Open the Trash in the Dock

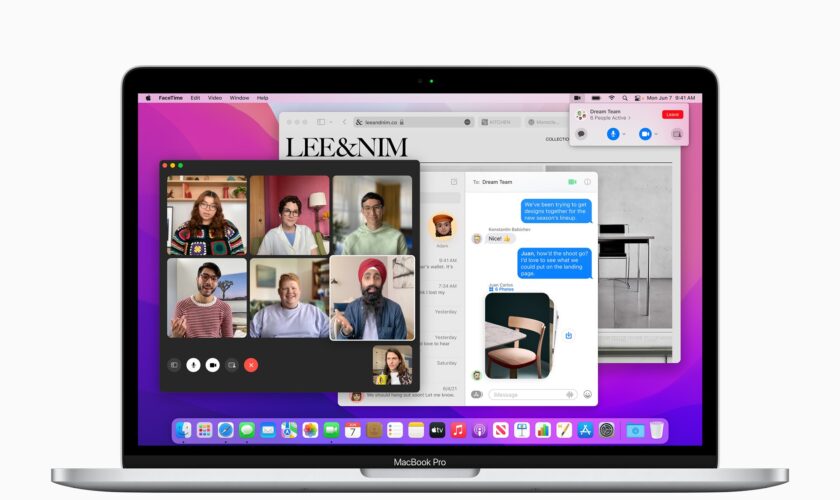coord(657,430)
